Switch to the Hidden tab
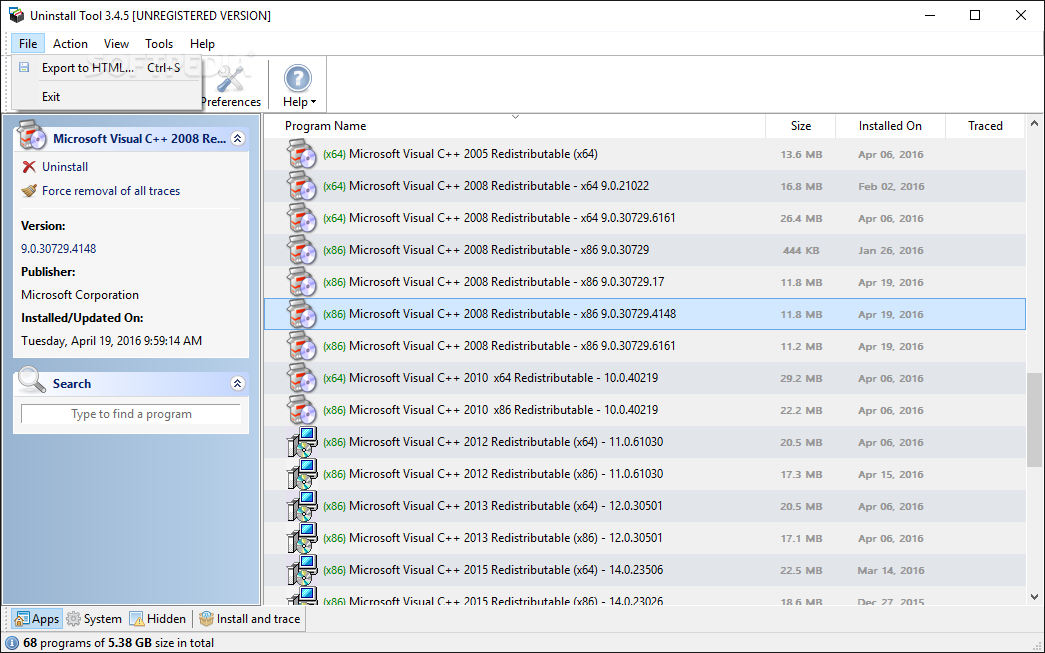This screenshot has height=653, width=1045. click(x=158, y=618)
